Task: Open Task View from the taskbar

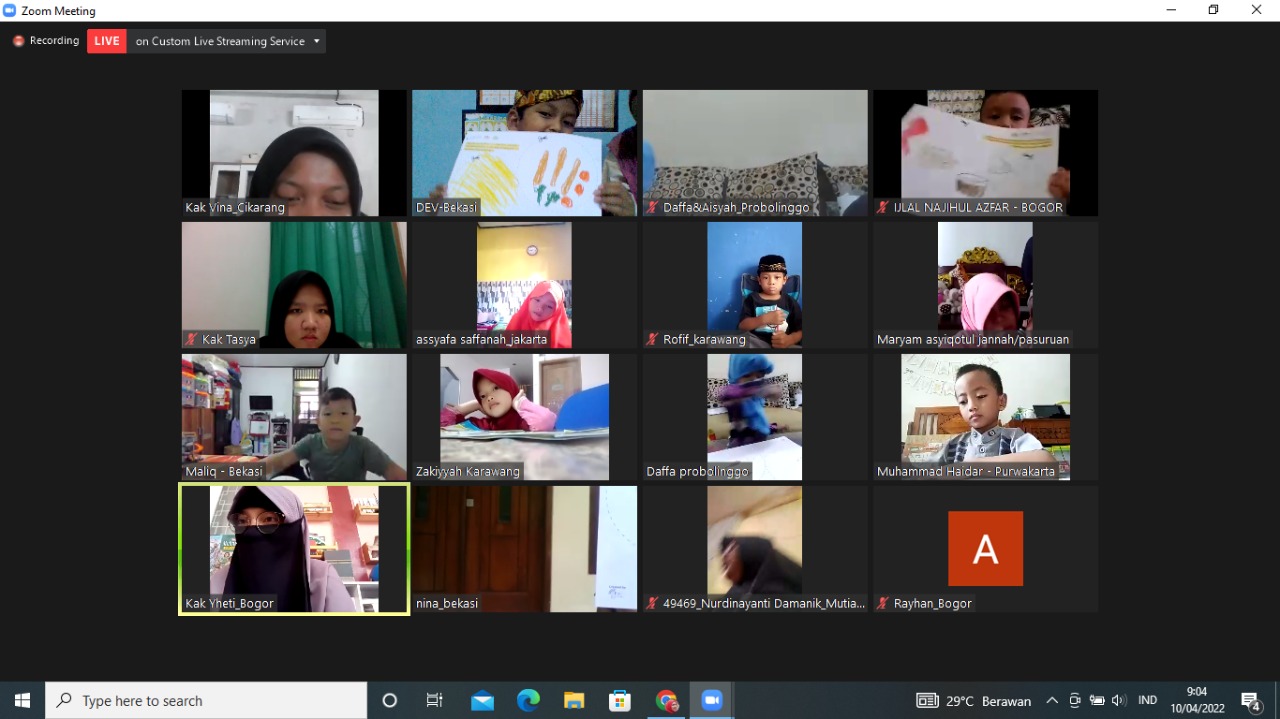Action: [x=434, y=700]
